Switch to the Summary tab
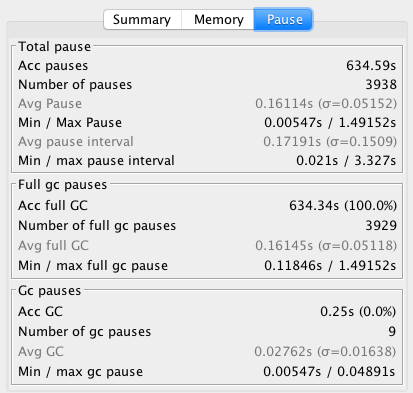The image size is (413, 393). coord(142,20)
